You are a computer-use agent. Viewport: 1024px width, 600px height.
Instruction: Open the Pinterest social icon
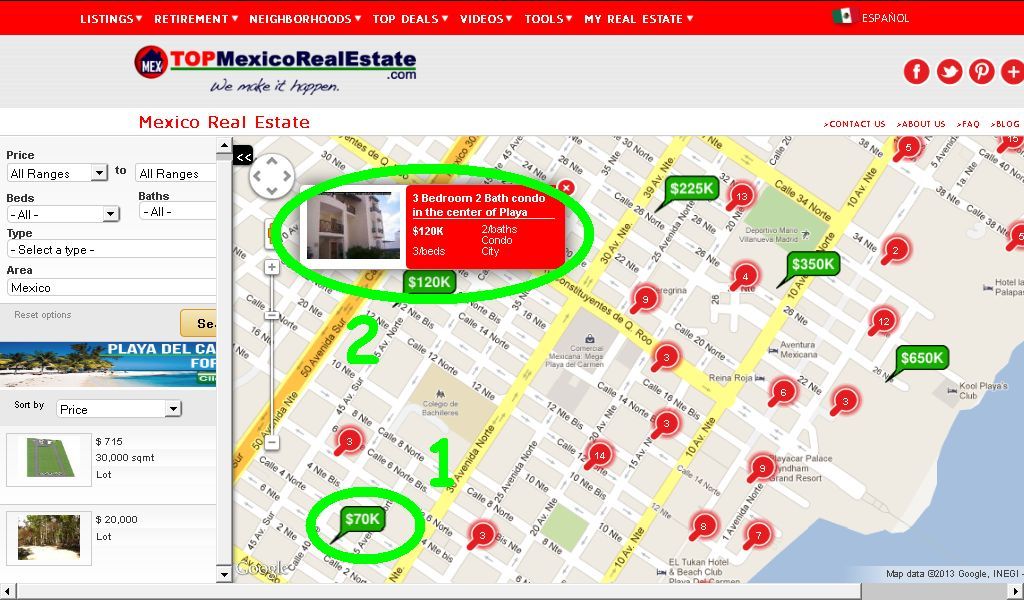click(981, 71)
